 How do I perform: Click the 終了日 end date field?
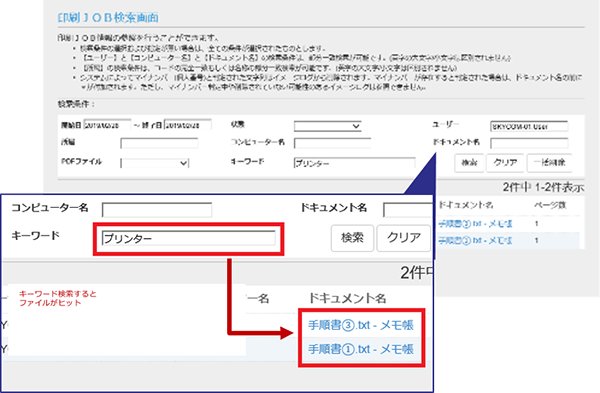tap(188, 125)
